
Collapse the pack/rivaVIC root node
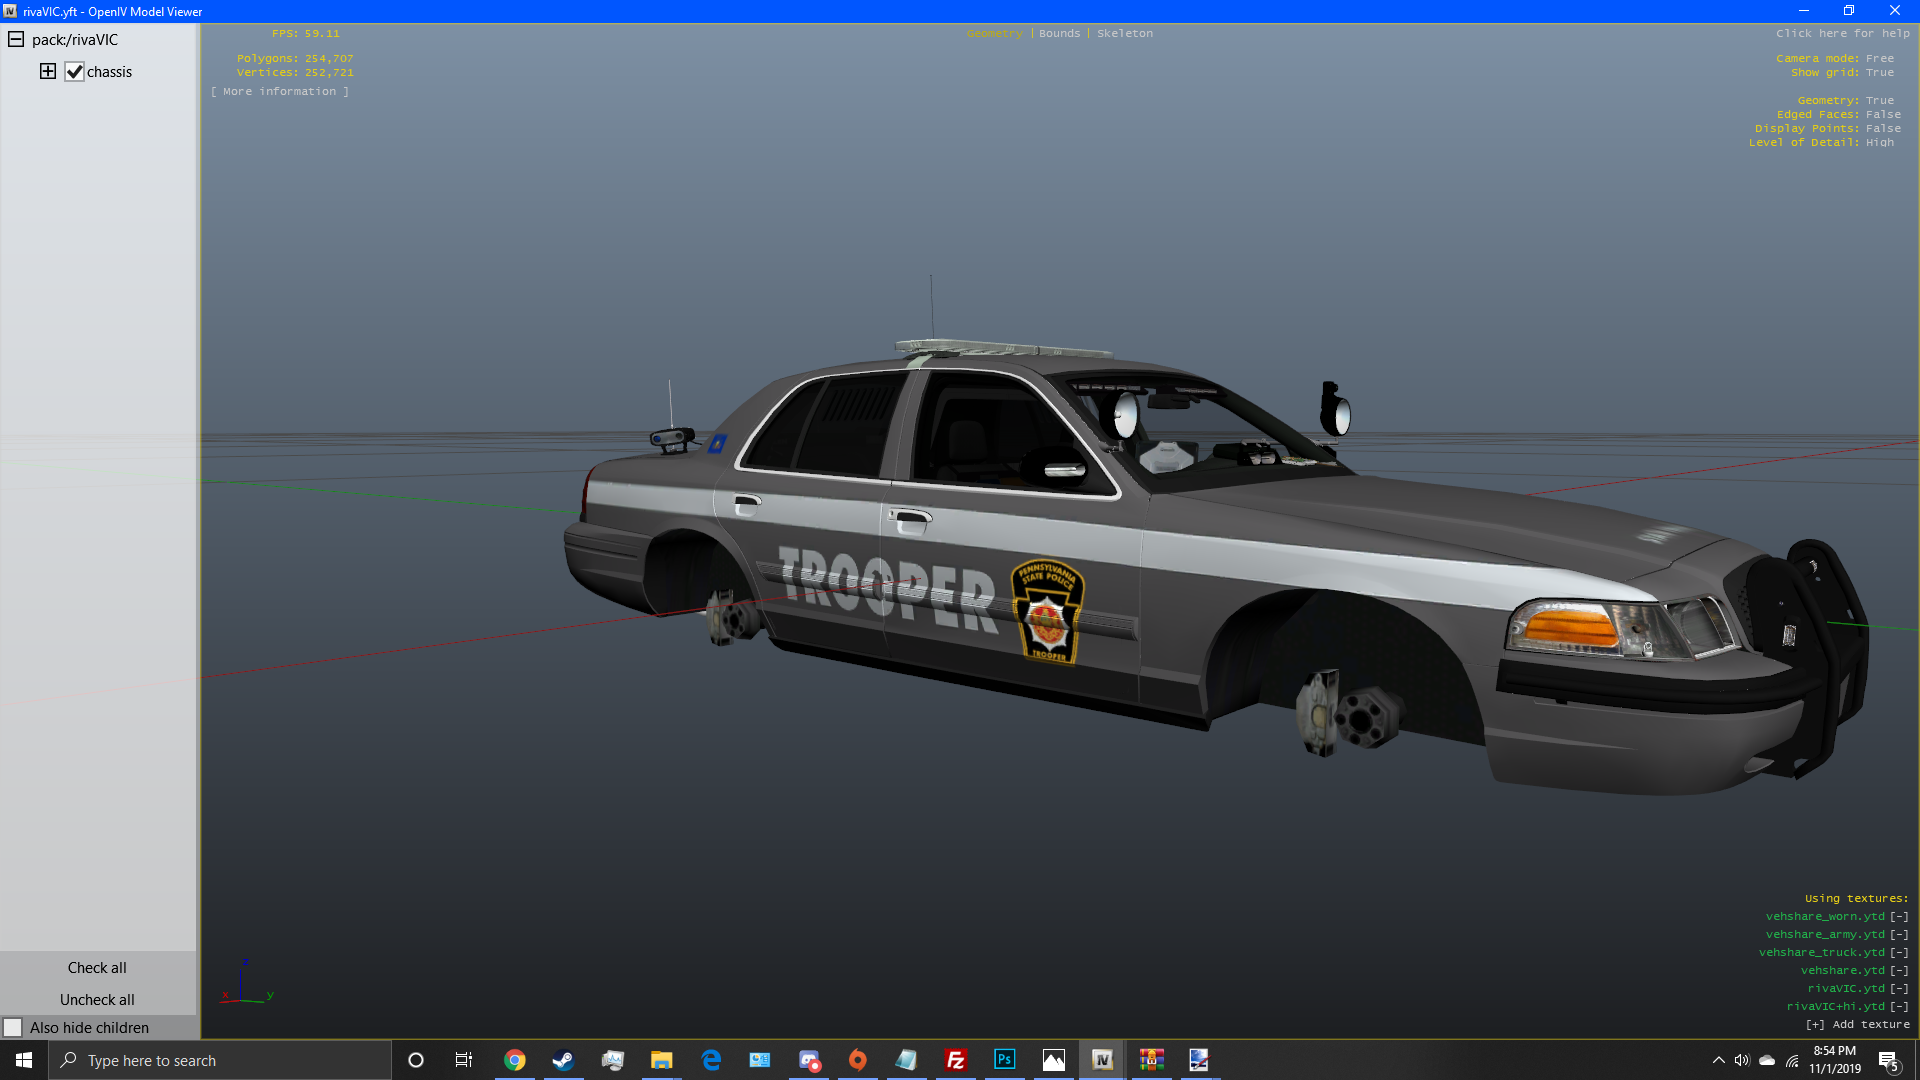tap(16, 39)
